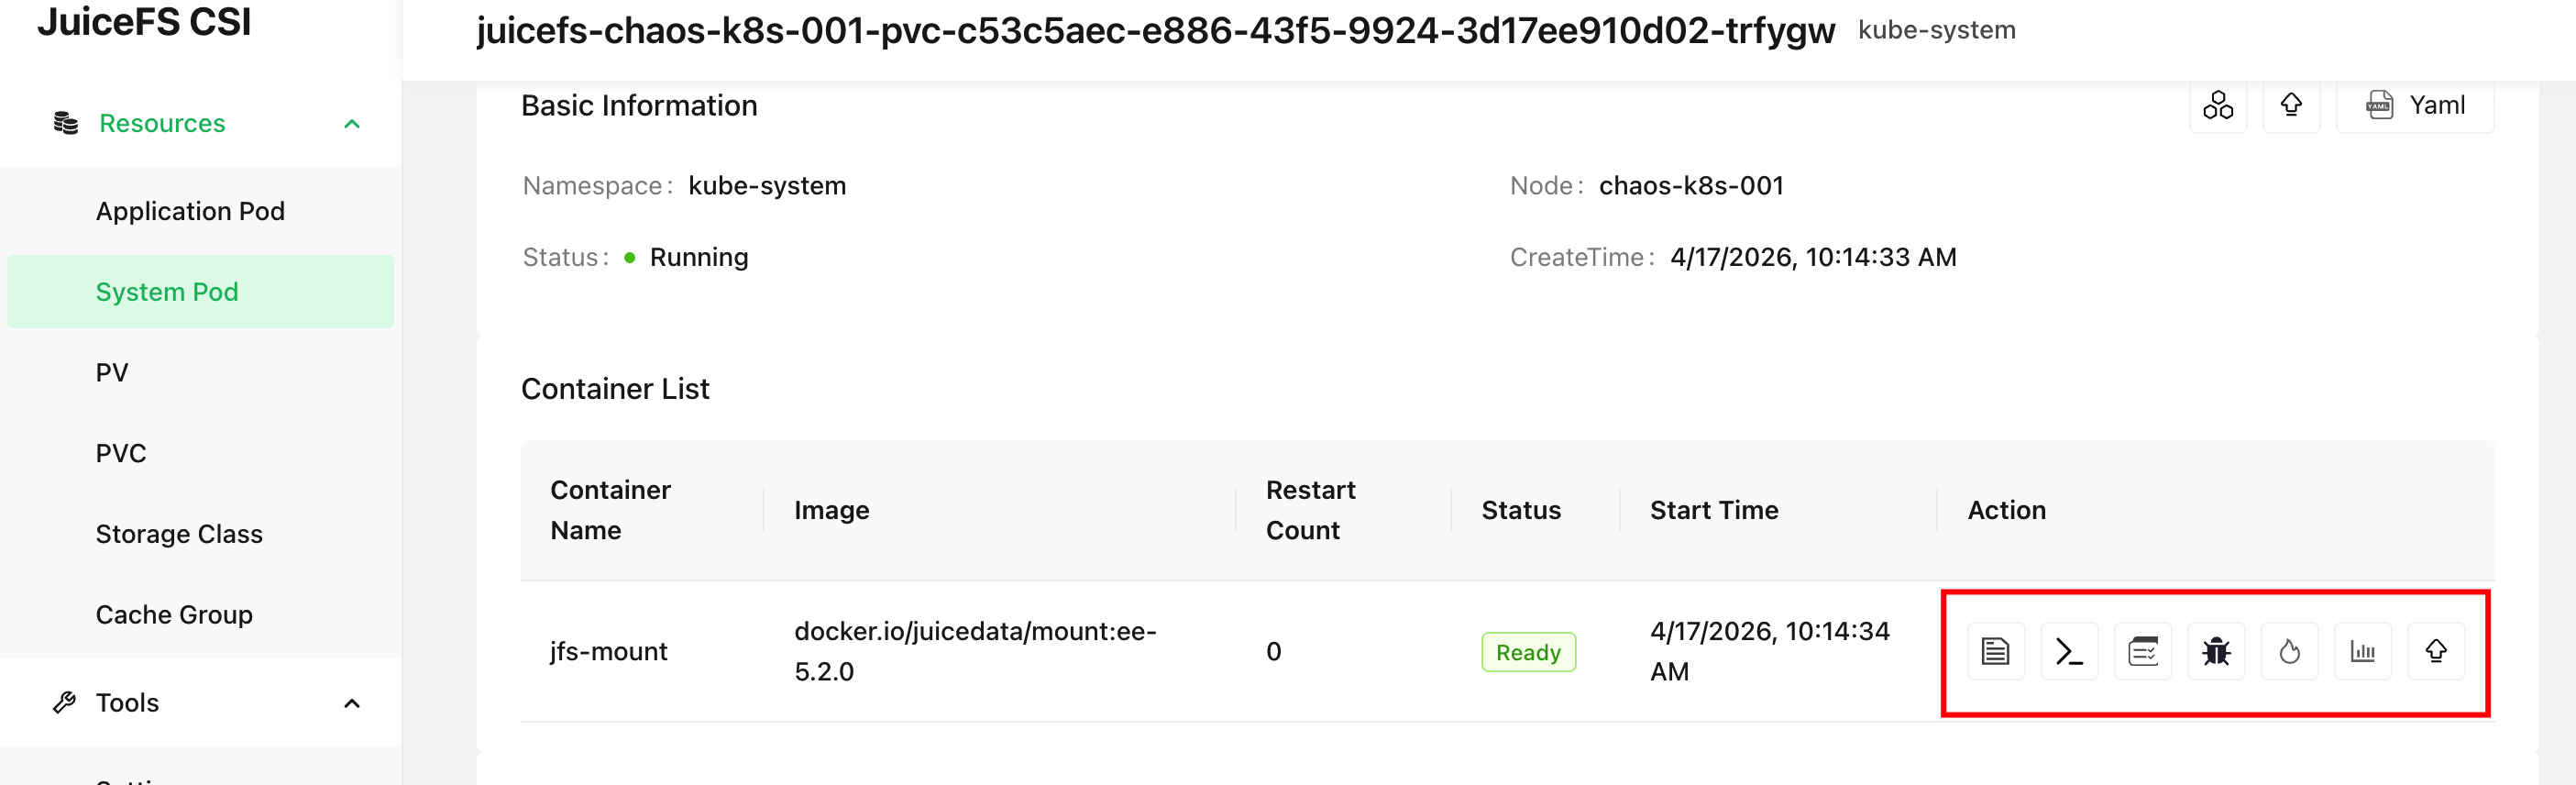
Task: Open the bar chart stats icon for jfs-mount
Action: (2362, 652)
